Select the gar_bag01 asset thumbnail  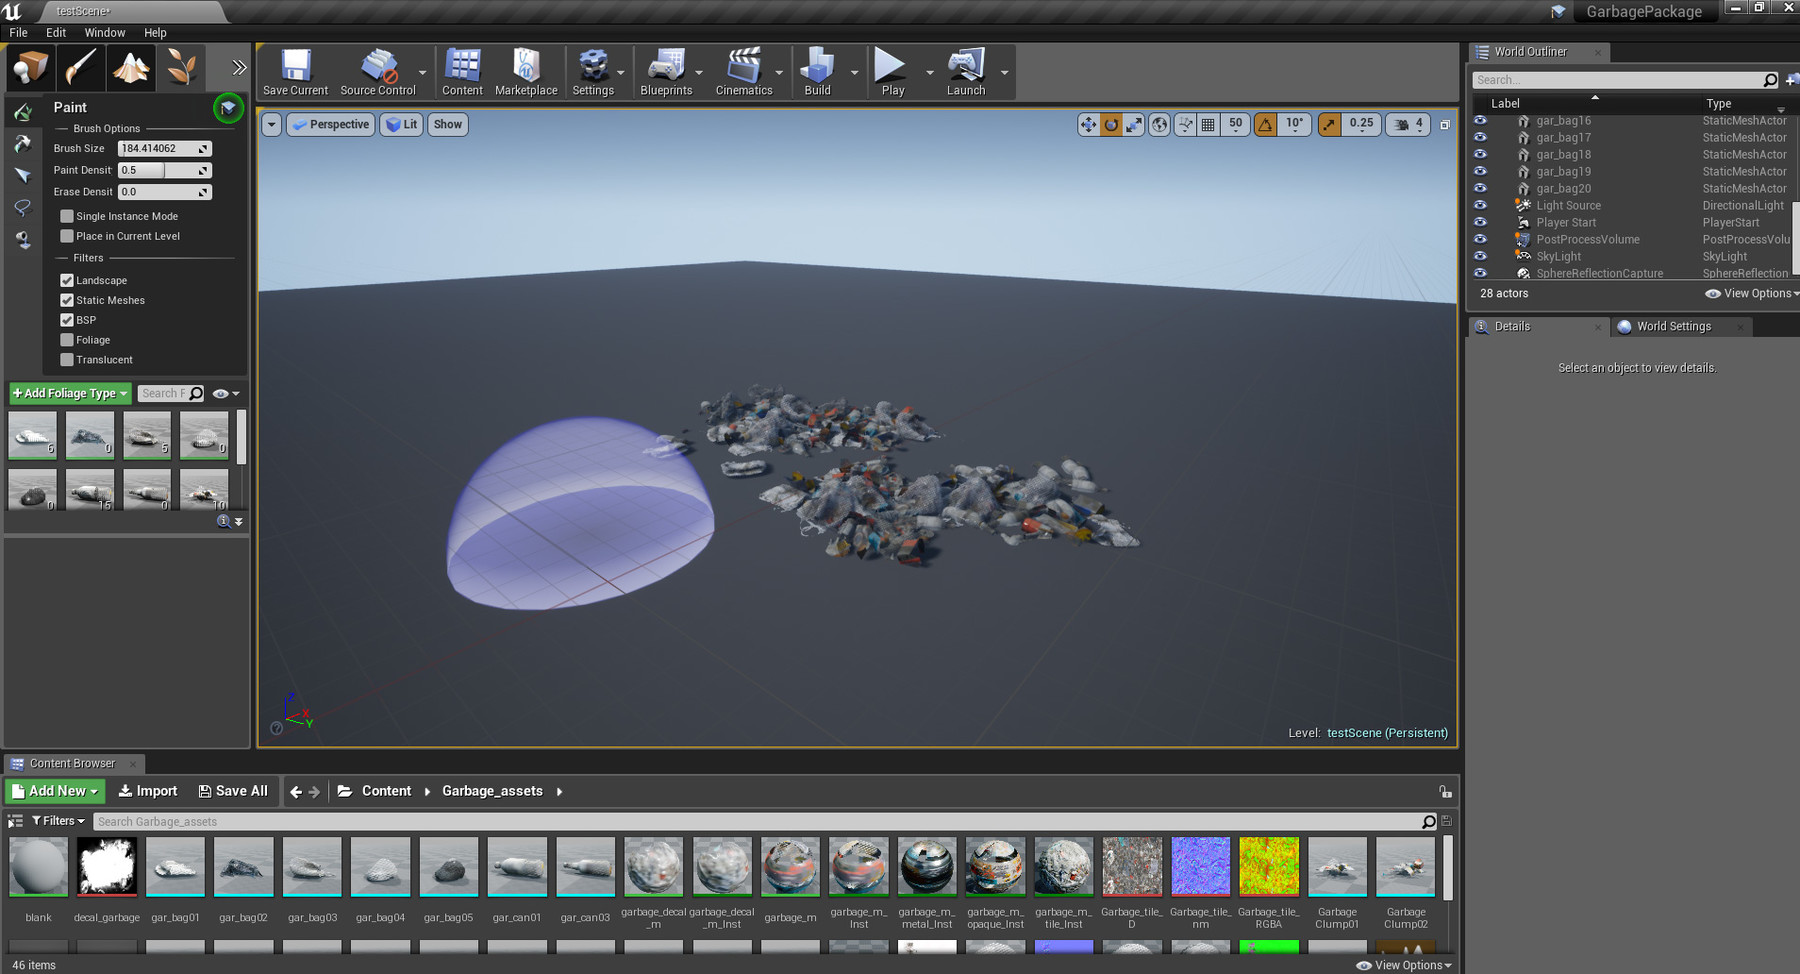175,867
